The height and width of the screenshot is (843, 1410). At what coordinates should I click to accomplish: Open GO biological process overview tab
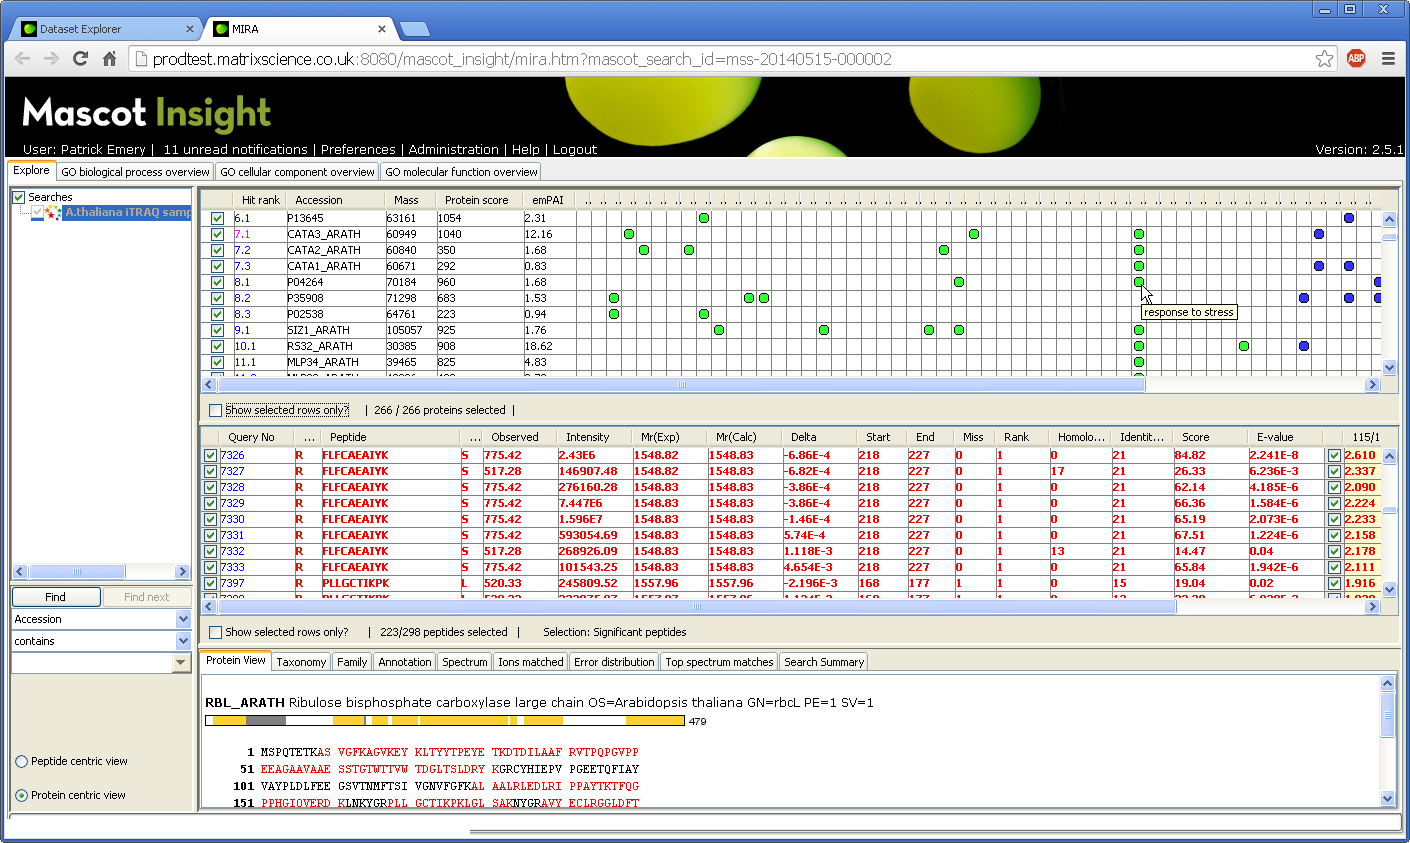tap(135, 172)
